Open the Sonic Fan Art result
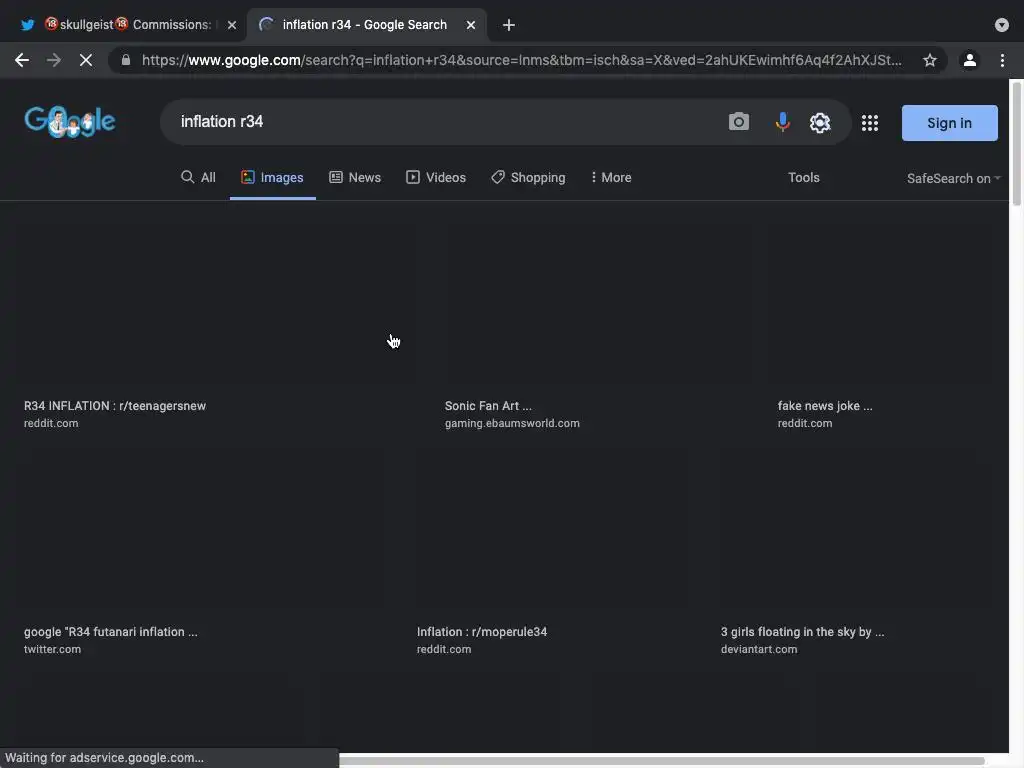 pos(488,406)
